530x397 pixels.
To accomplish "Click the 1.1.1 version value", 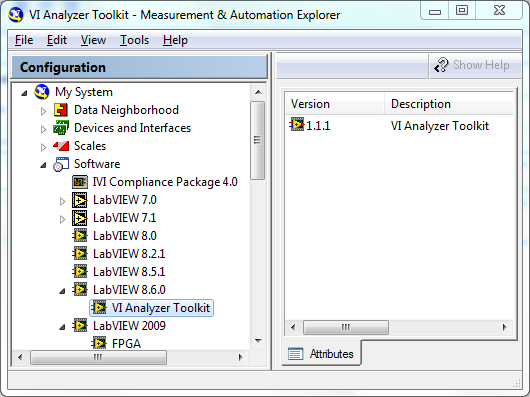I will 318,126.
